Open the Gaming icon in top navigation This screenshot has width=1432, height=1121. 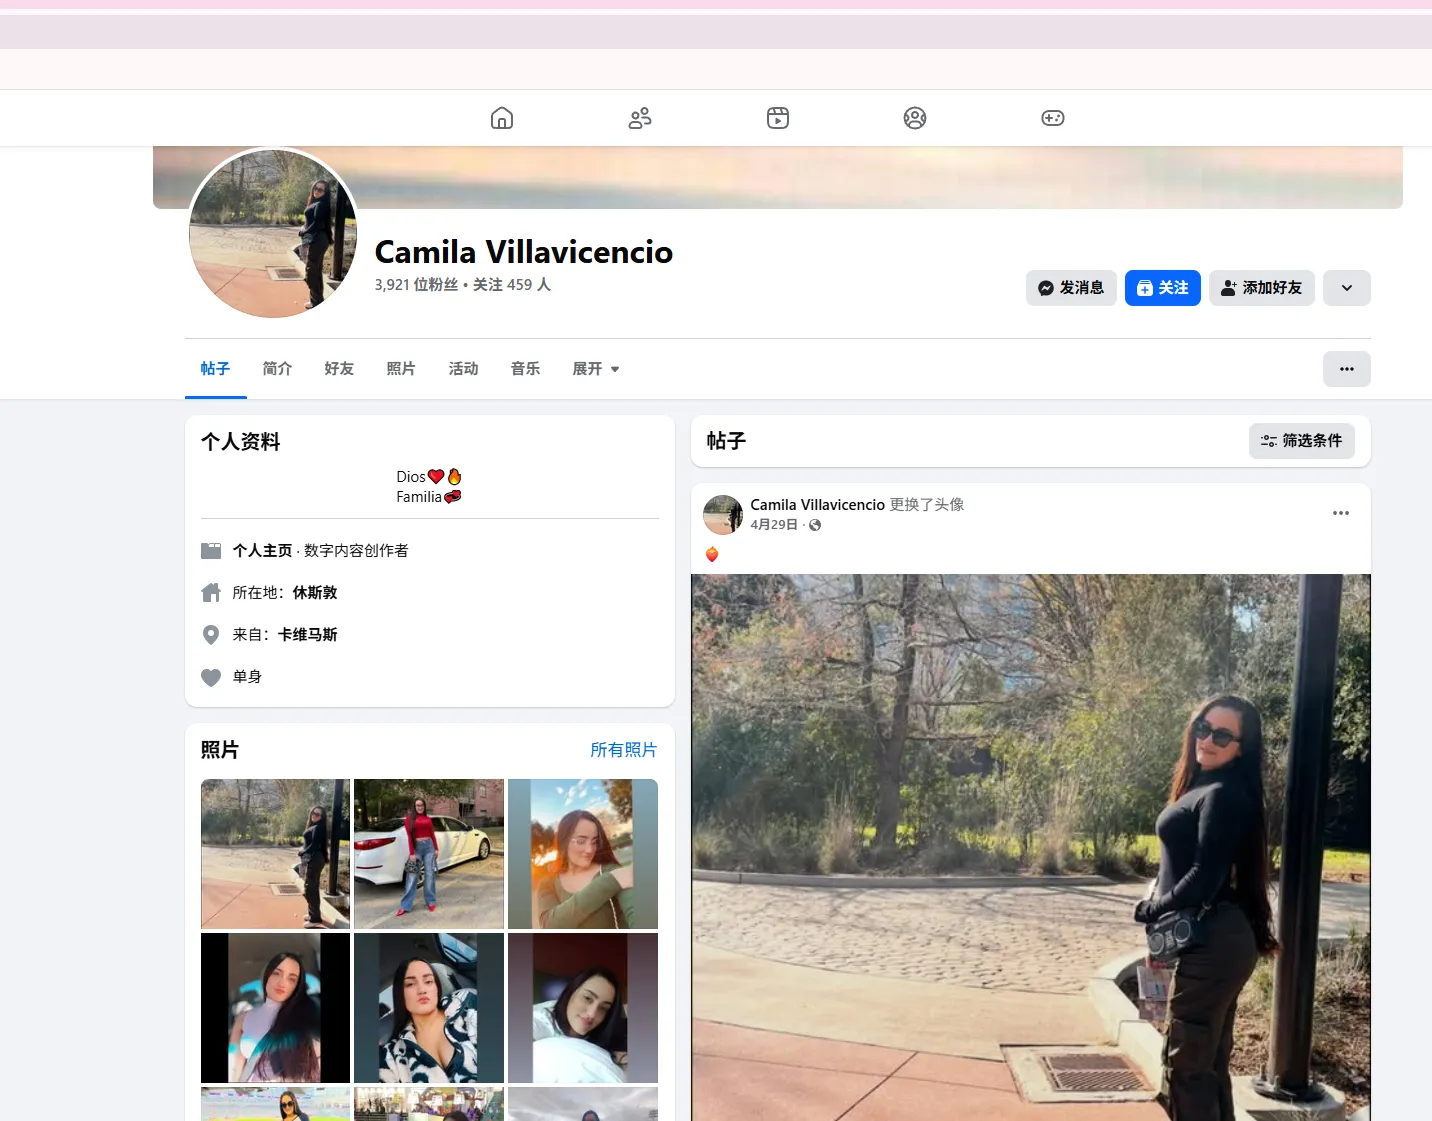[1052, 117]
